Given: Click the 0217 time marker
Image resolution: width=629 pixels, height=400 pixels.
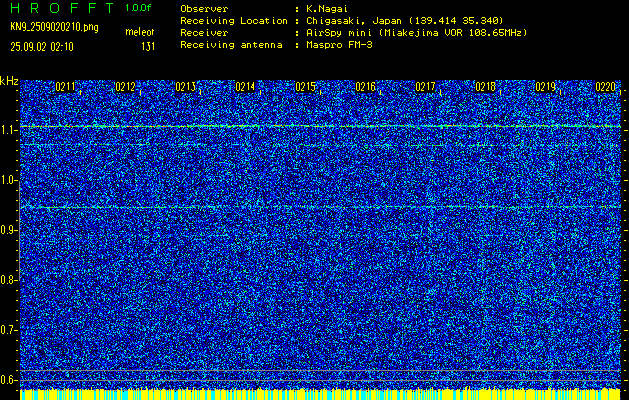Looking at the screenshot, I should (425, 87).
